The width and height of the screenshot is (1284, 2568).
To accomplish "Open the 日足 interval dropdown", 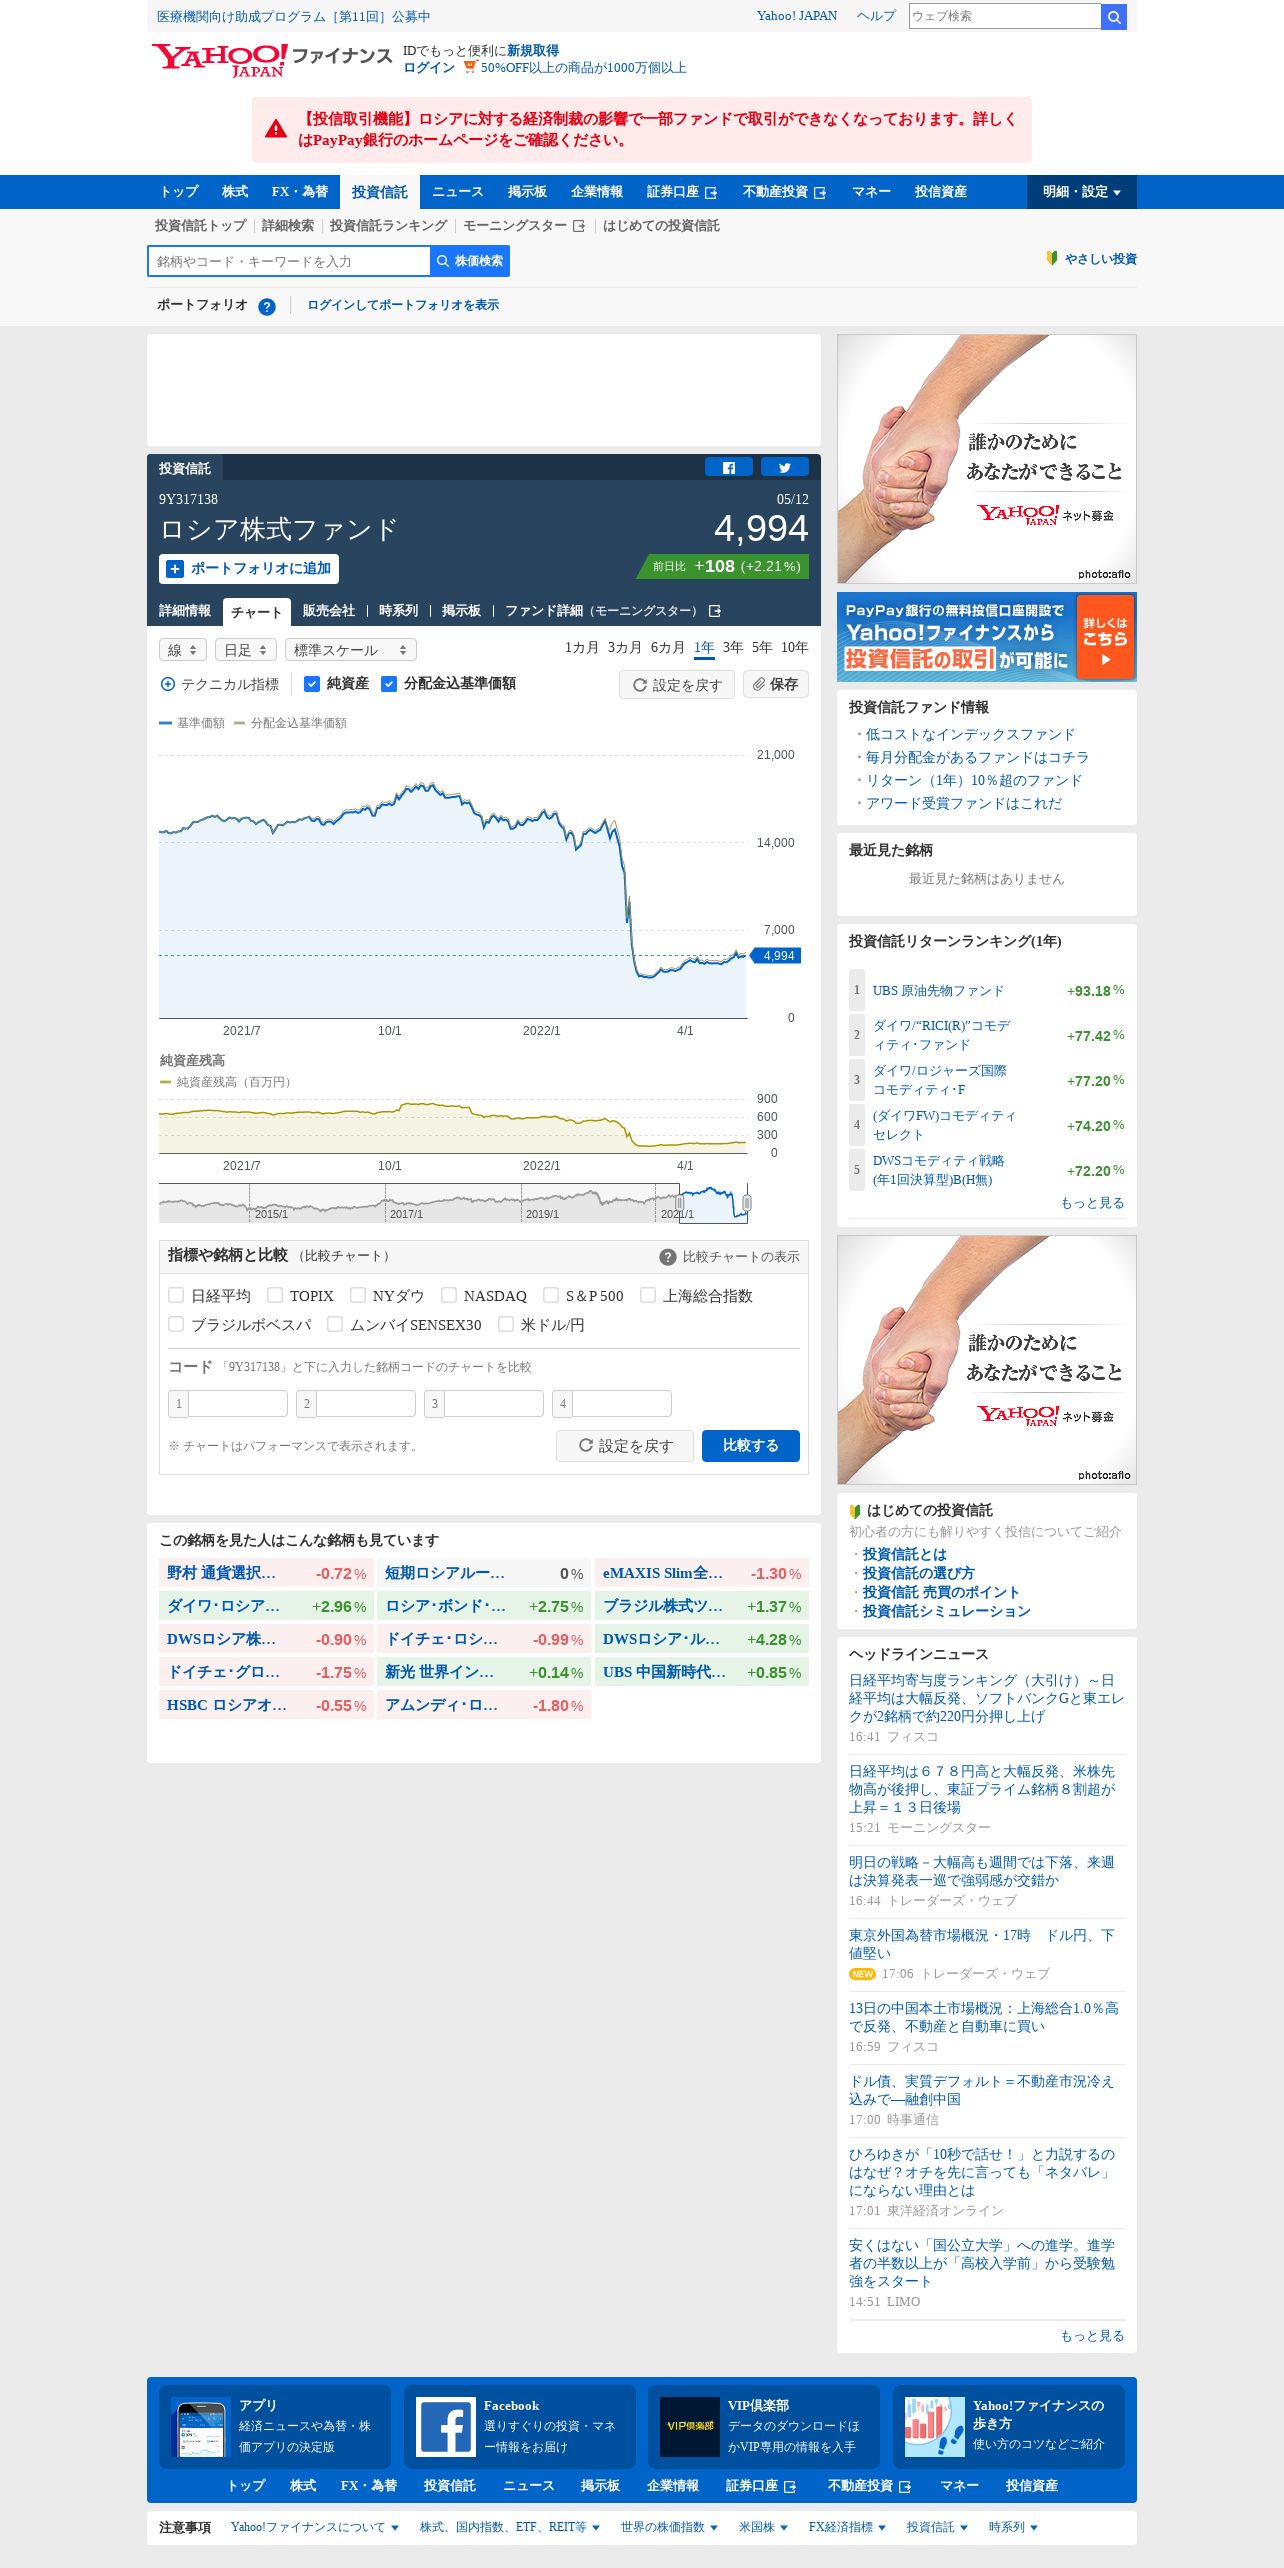I will click(246, 650).
